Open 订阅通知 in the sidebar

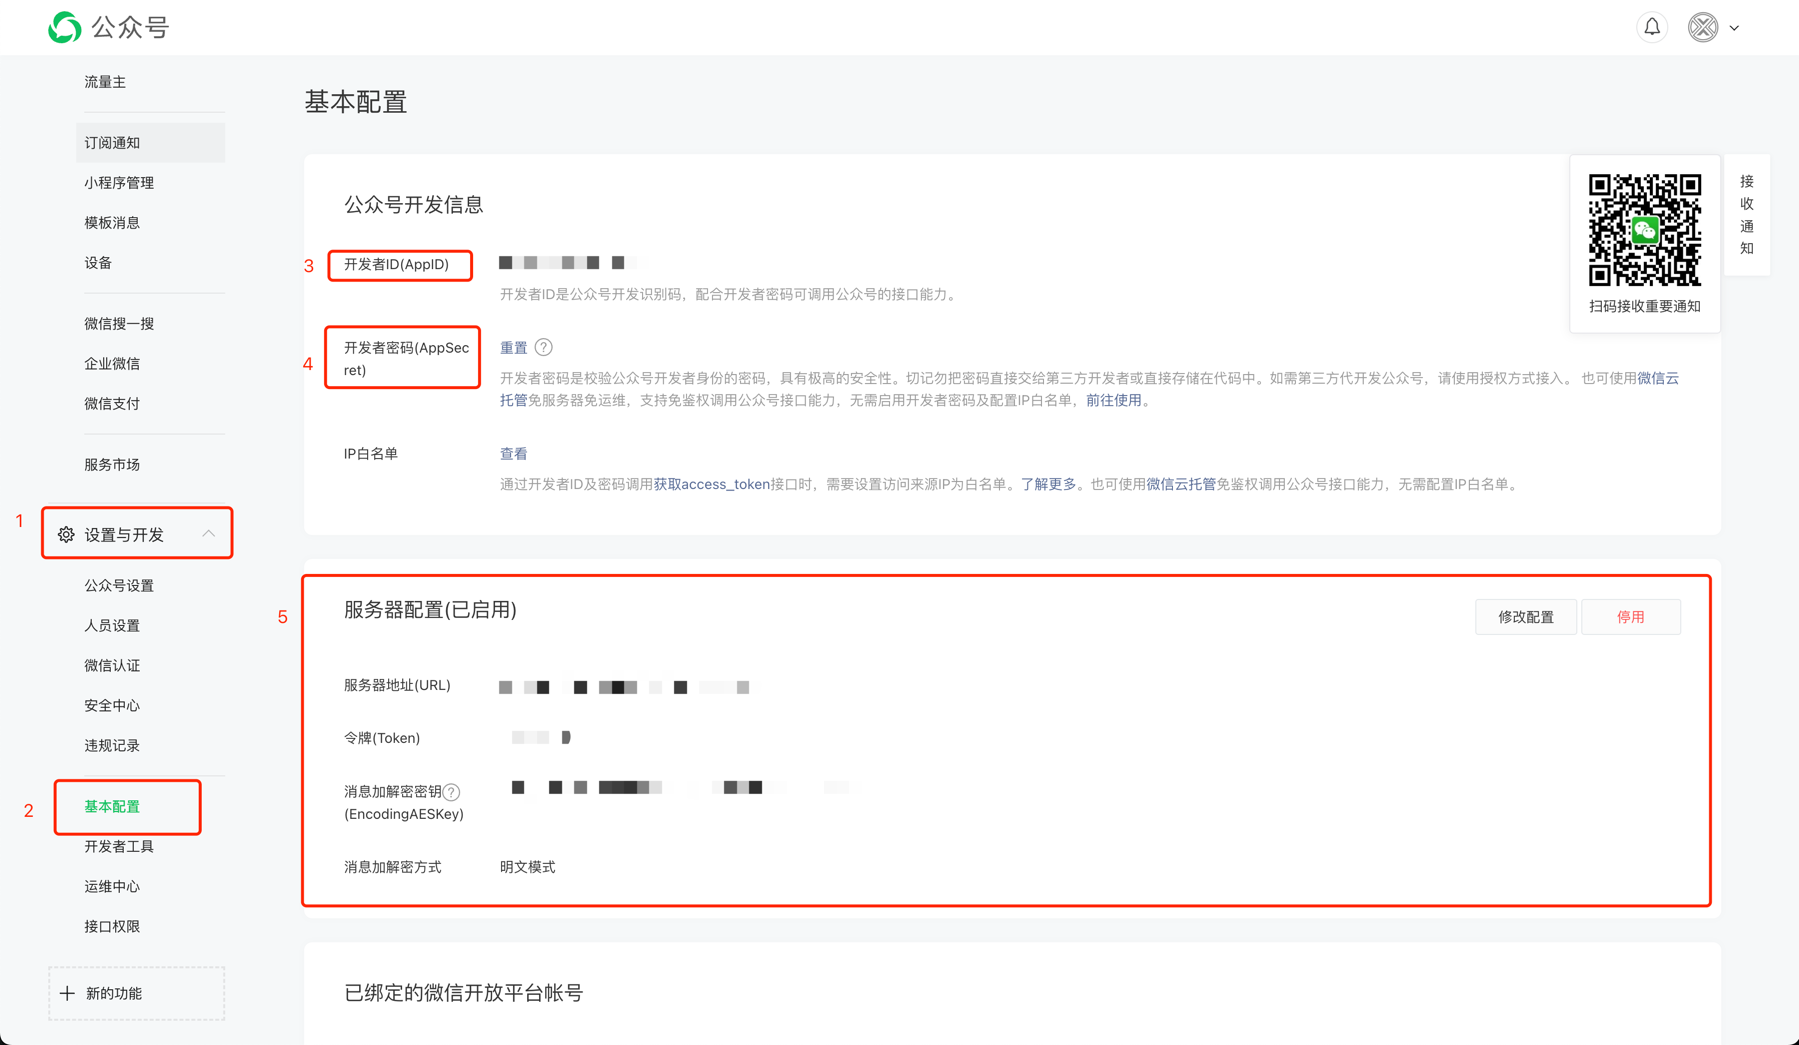150,143
